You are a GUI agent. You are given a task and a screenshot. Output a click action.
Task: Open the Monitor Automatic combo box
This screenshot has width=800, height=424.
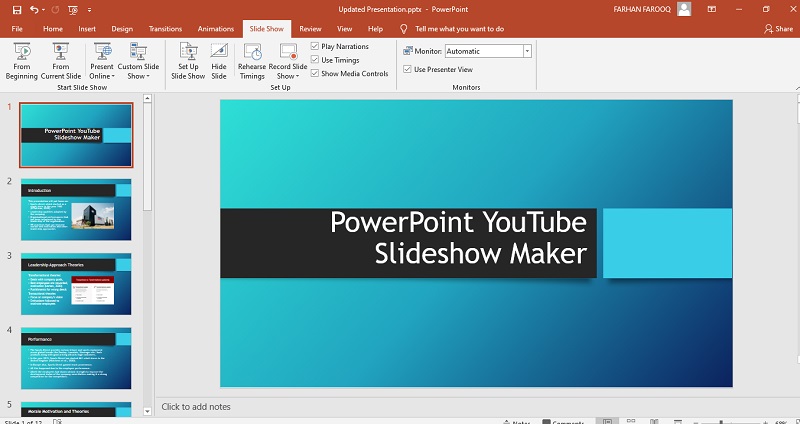click(488, 51)
